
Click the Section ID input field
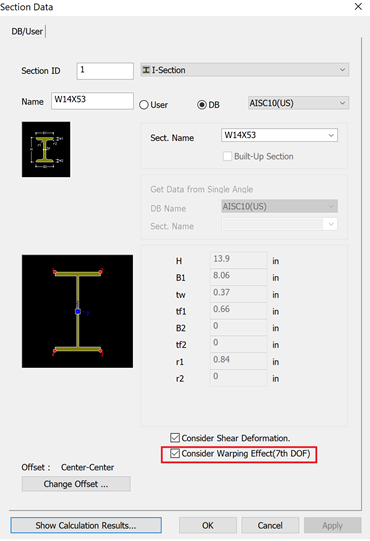[105, 71]
